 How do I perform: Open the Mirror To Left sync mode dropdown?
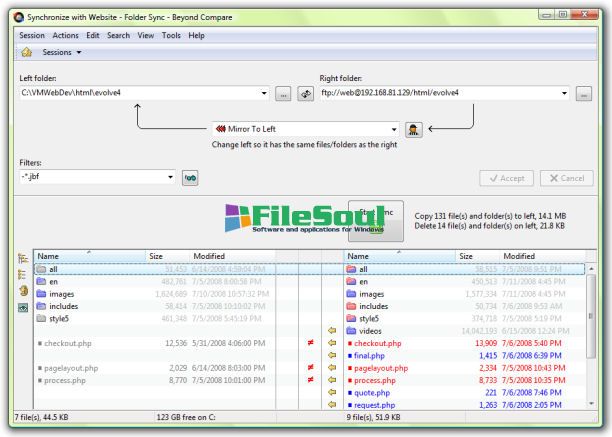pyautogui.click(x=306, y=129)
